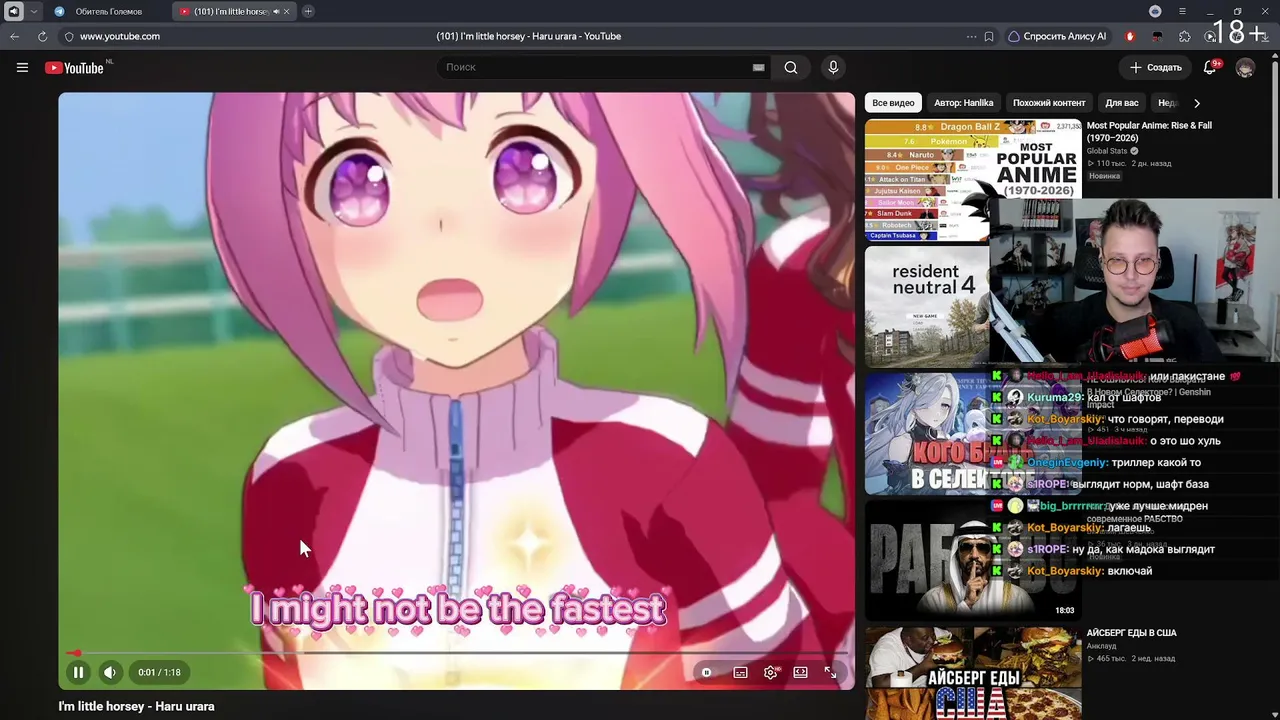Go to the YouTube home logo
Viewport: 1280px width, 720px height.
click(x=75, y=67)
